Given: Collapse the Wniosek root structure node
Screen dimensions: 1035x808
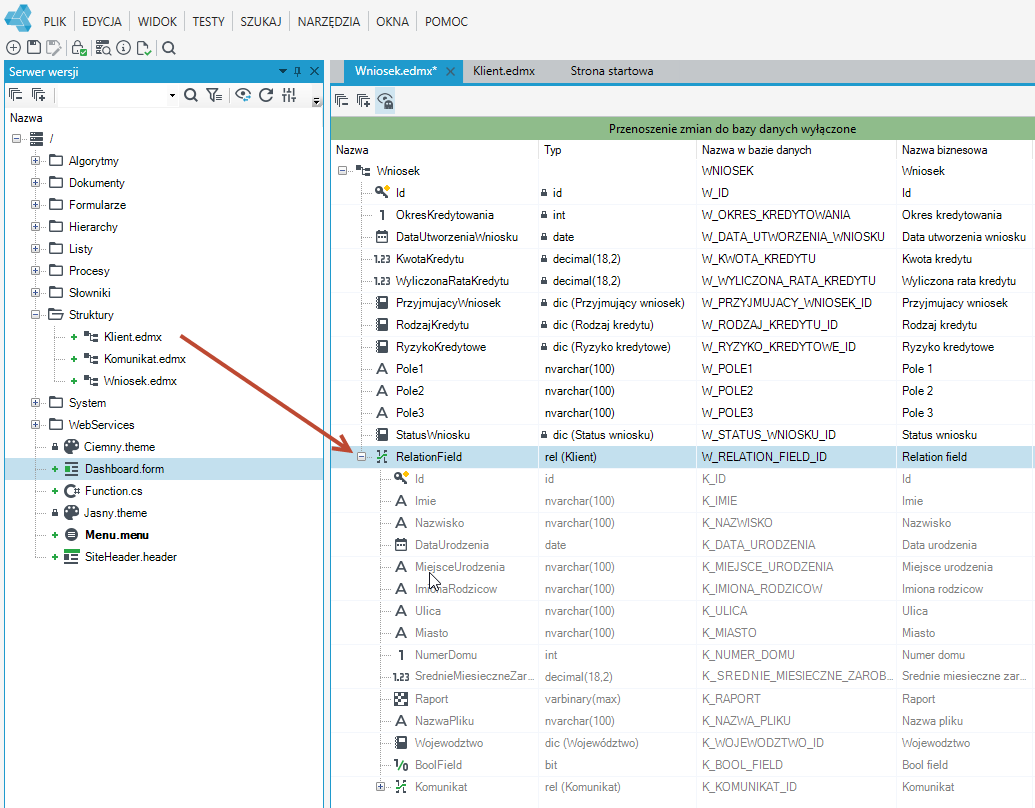Looking at the screenshot, I should coord(342,171).
